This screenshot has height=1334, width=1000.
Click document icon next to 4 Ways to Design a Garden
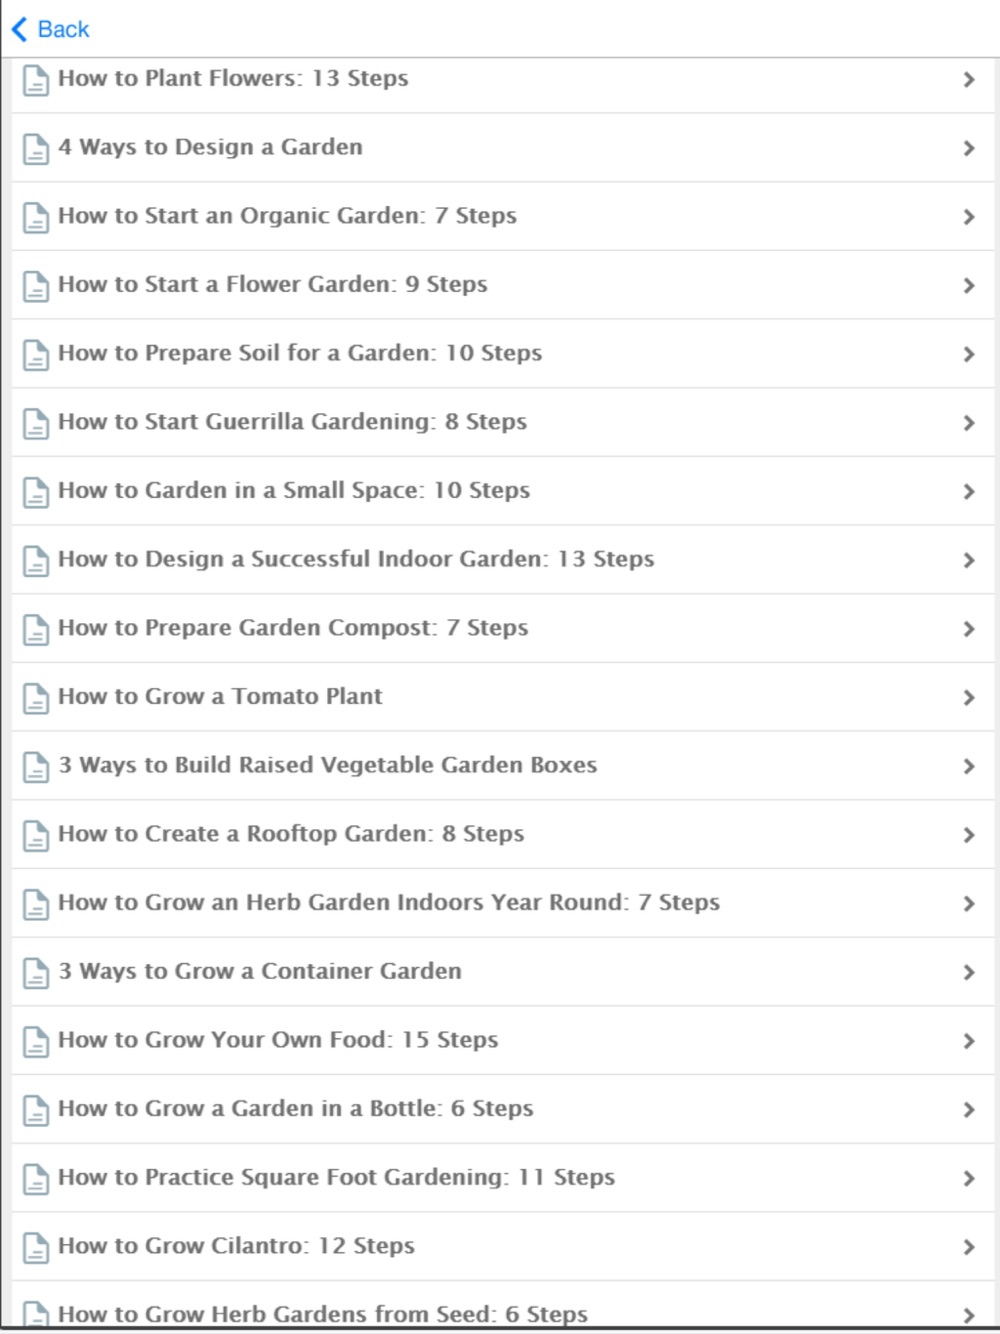[x=36, y=149]
